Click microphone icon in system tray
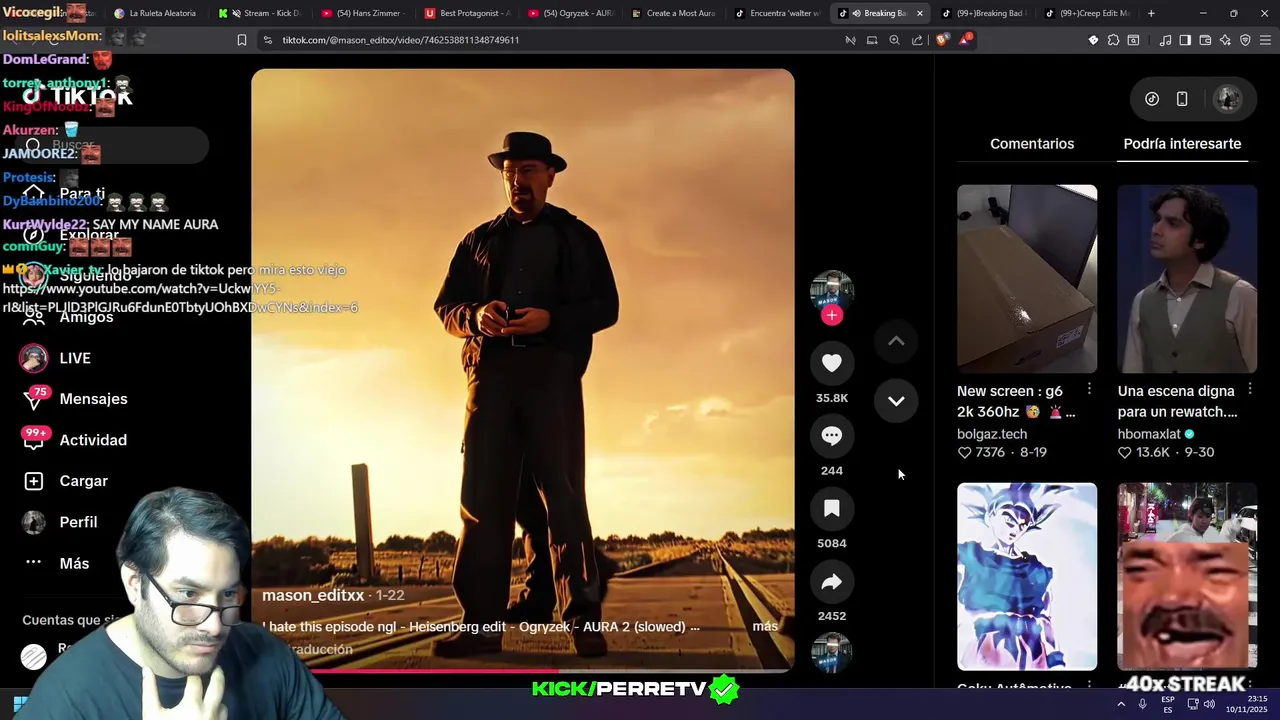The image size is (1280, 720). (1142, 704)
